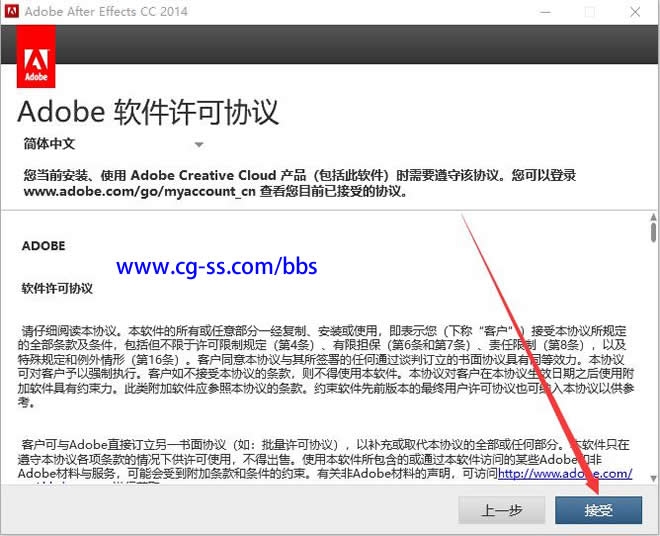Viewport: 660px width, 536px height.
Task: Click the red Adobe logo banner
Action: click(37, 58)
